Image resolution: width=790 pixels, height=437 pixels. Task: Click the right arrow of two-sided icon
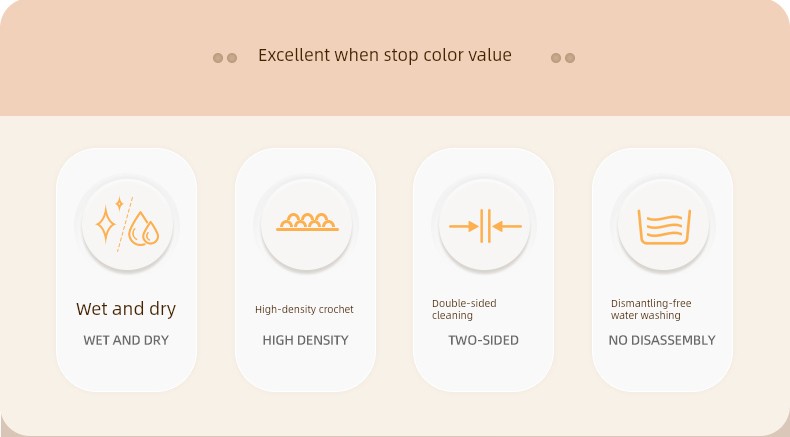pos(507,227)
